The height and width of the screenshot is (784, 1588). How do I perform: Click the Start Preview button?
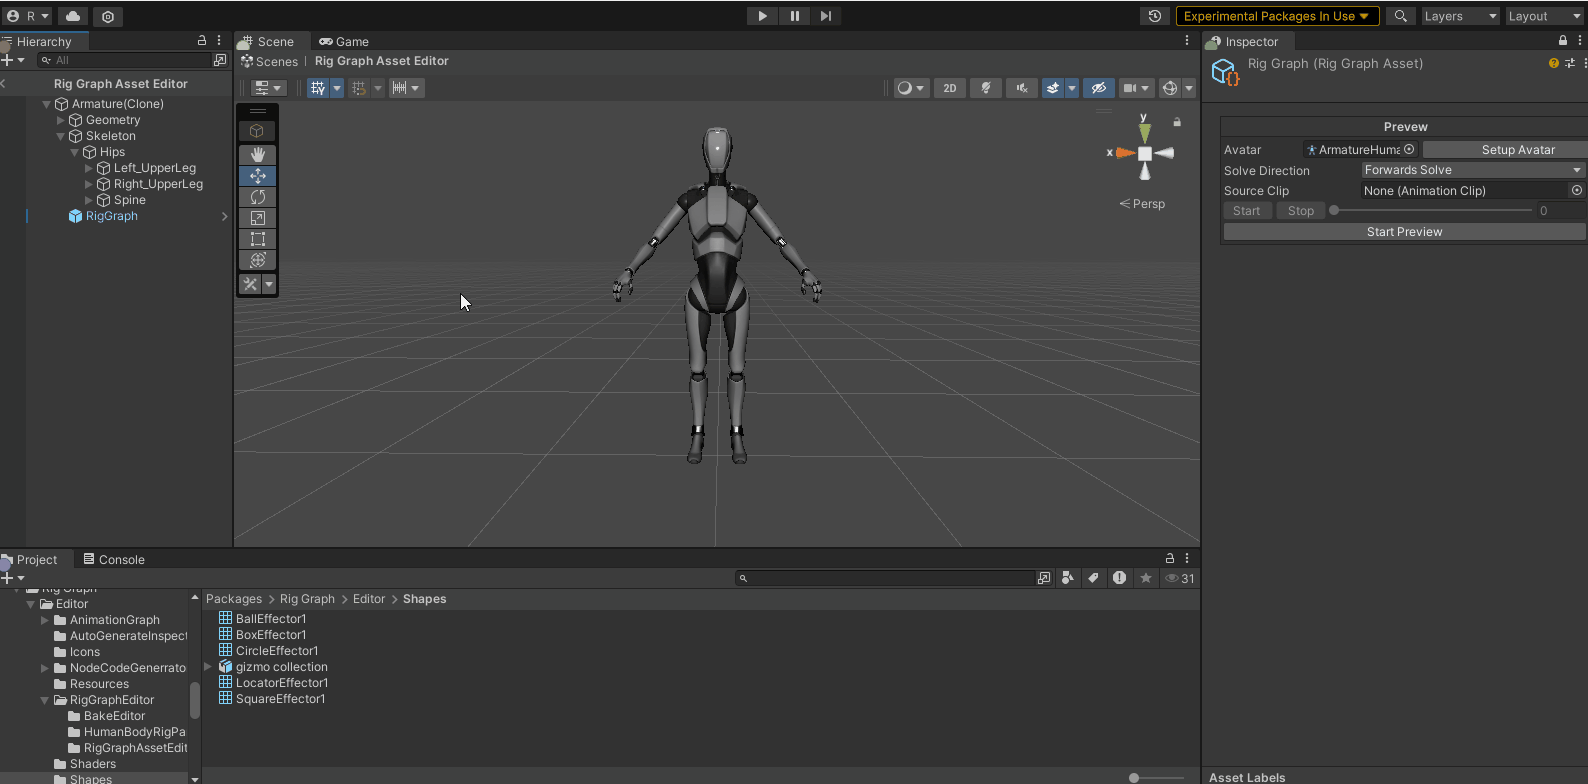point(1404,232)
